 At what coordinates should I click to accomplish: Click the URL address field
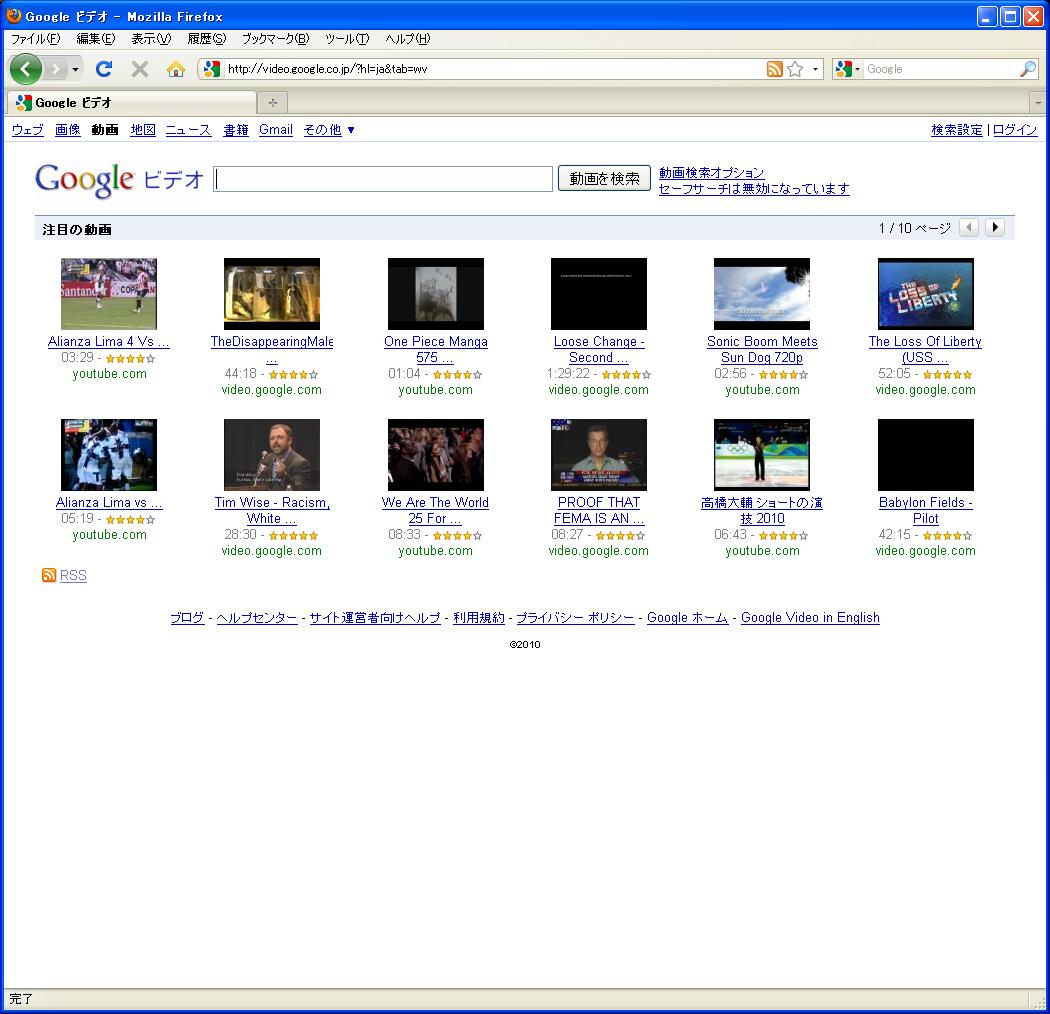[x=494, y=68]
